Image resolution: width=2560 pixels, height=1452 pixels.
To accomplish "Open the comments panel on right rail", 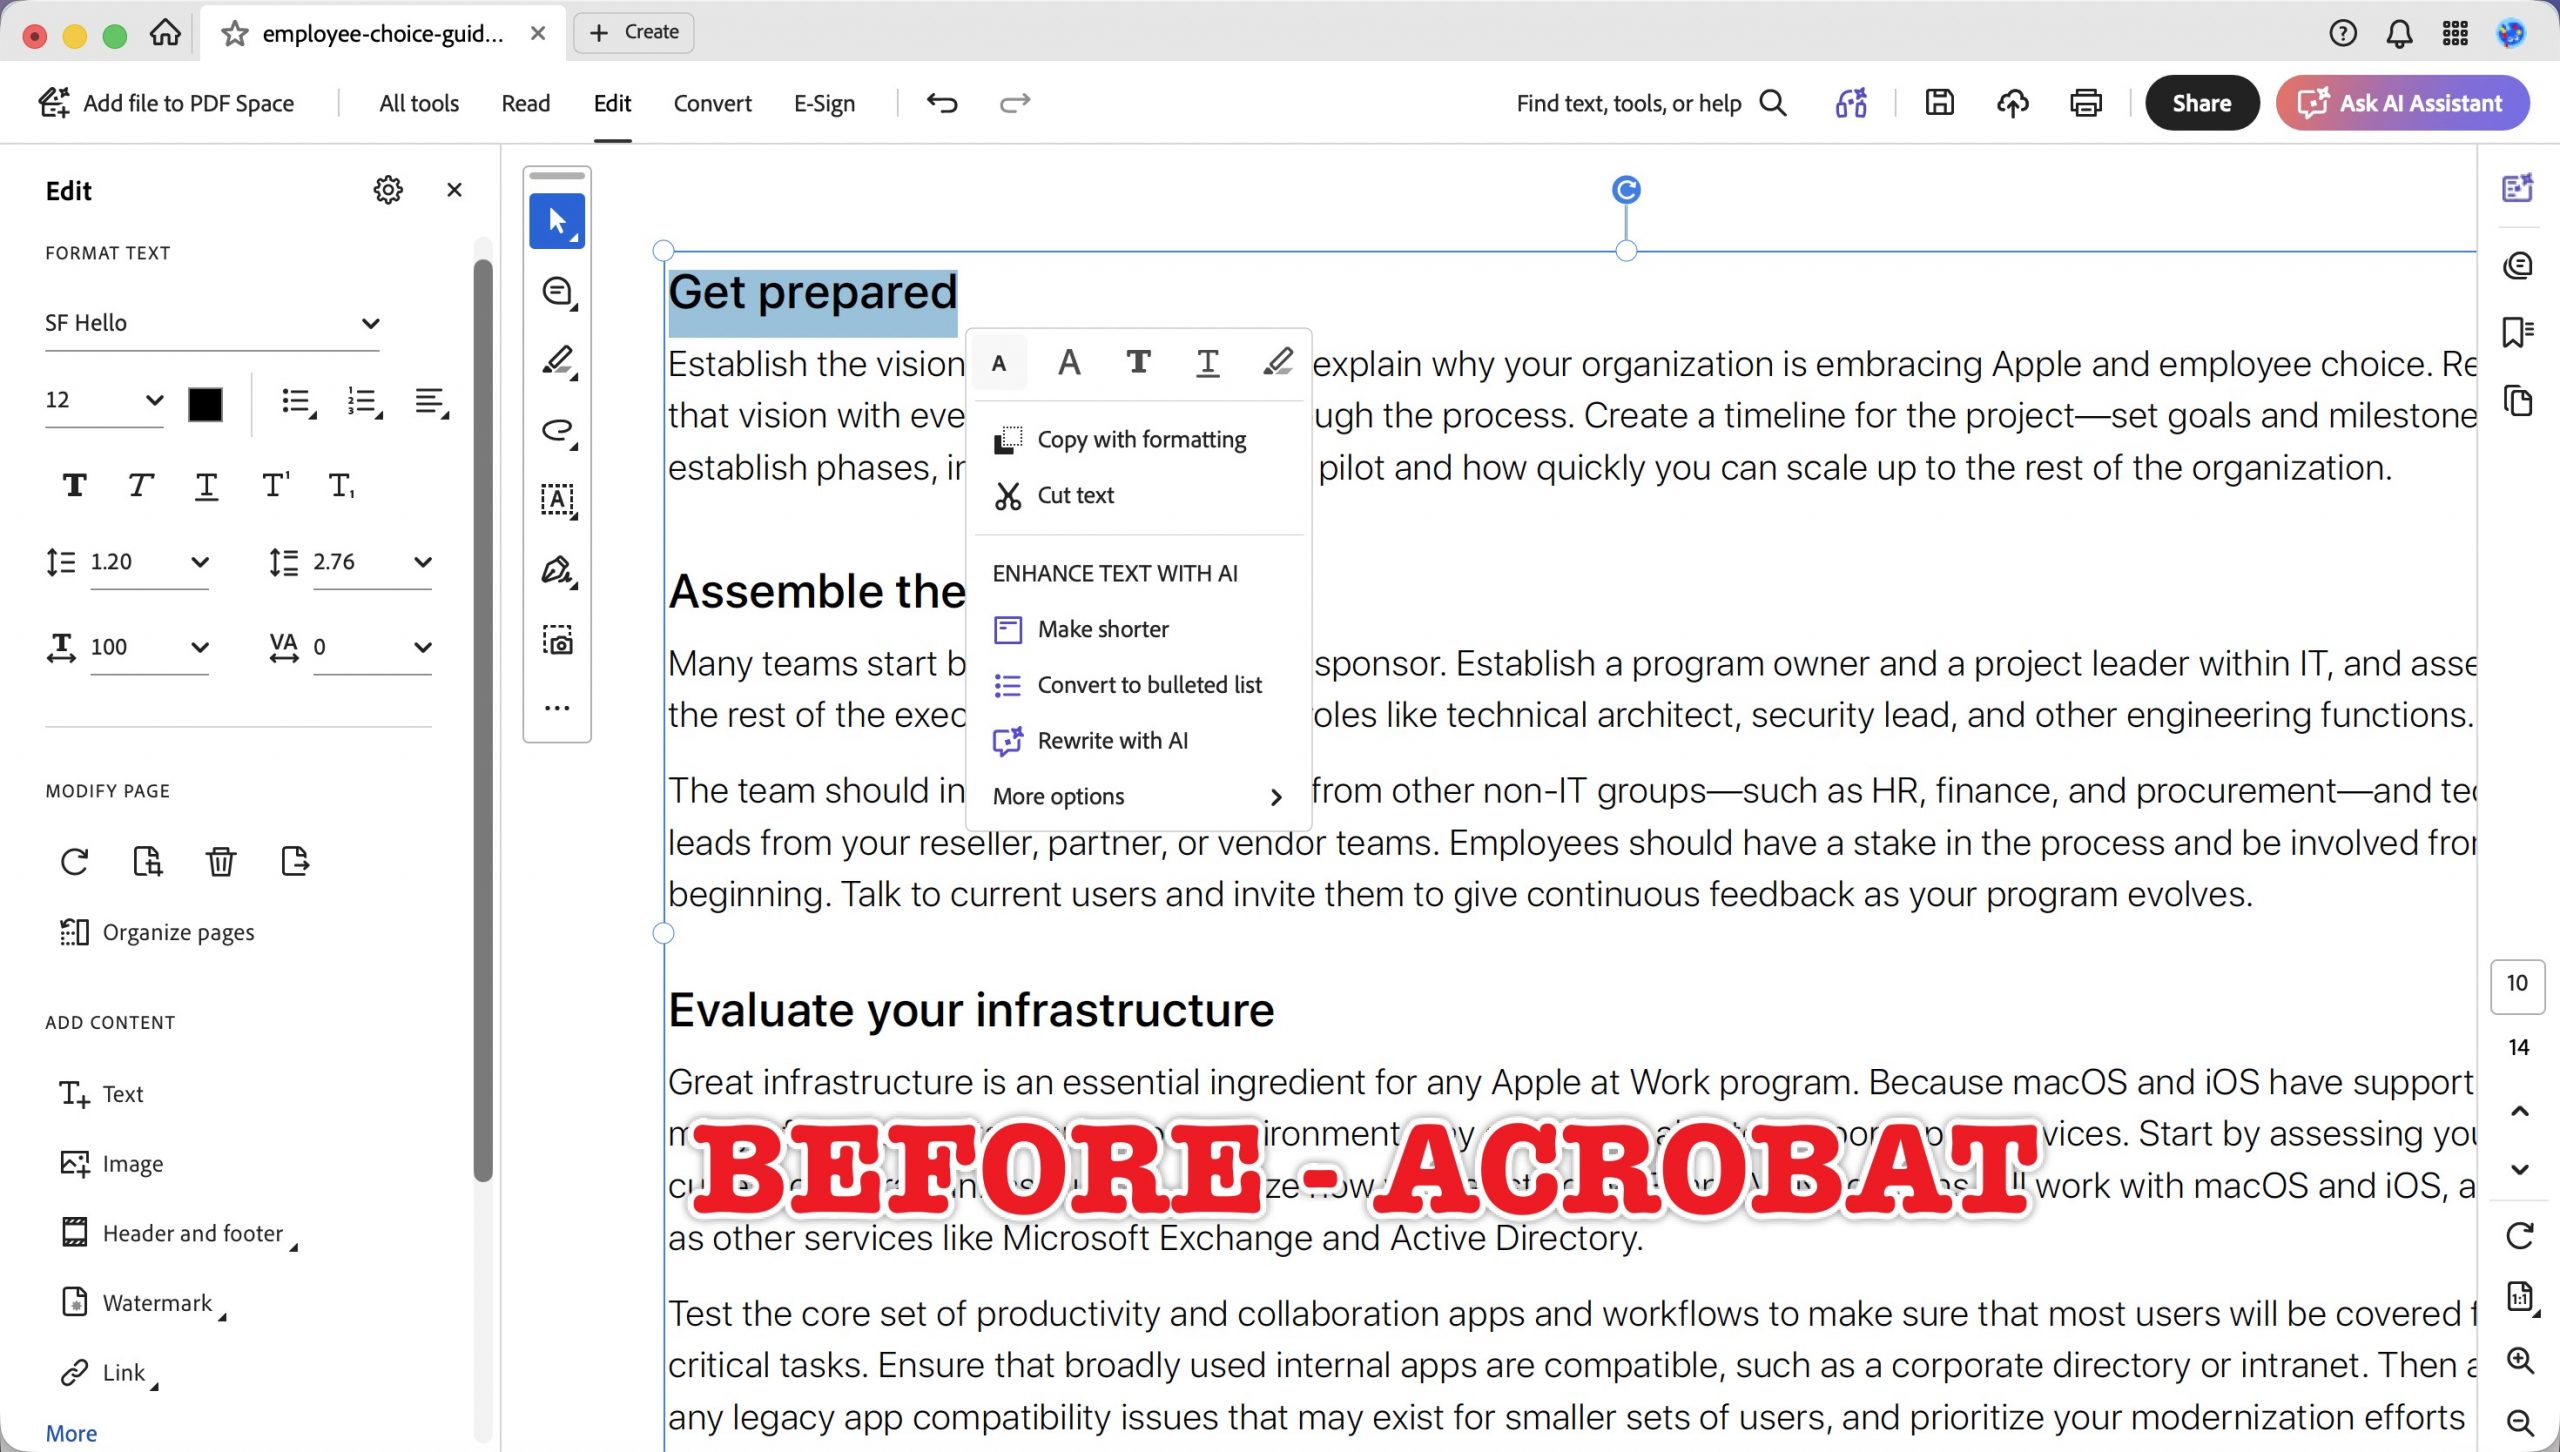I will (2518, 266).
